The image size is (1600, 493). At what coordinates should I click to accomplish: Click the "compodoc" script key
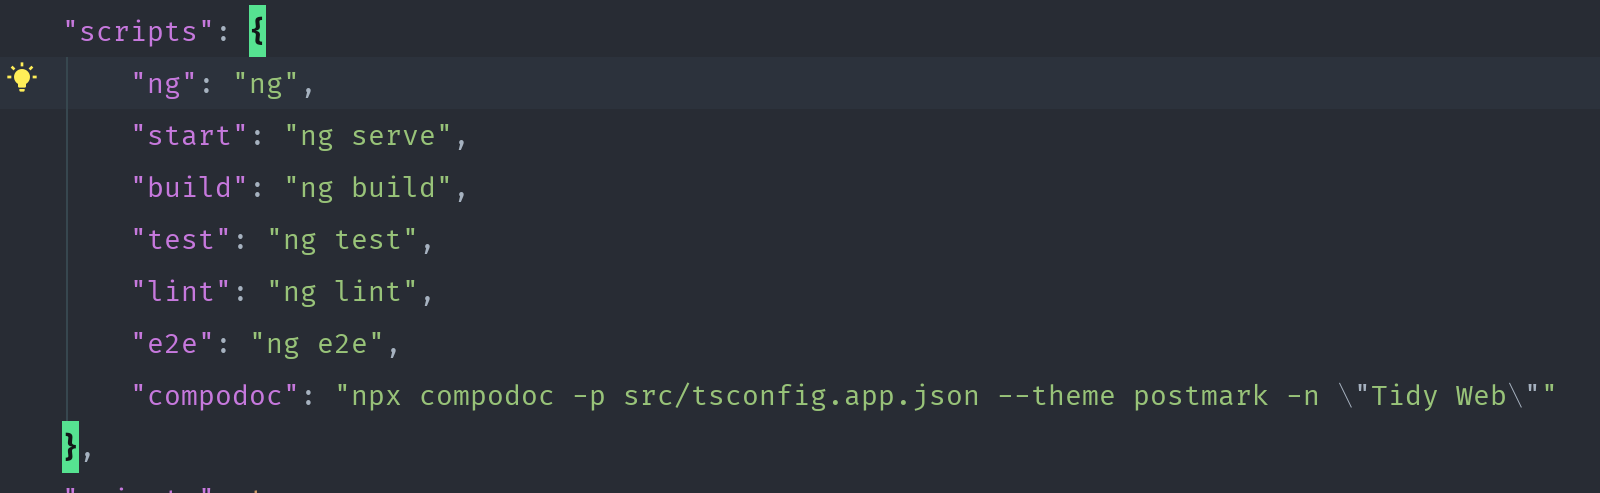pos(215,396)
